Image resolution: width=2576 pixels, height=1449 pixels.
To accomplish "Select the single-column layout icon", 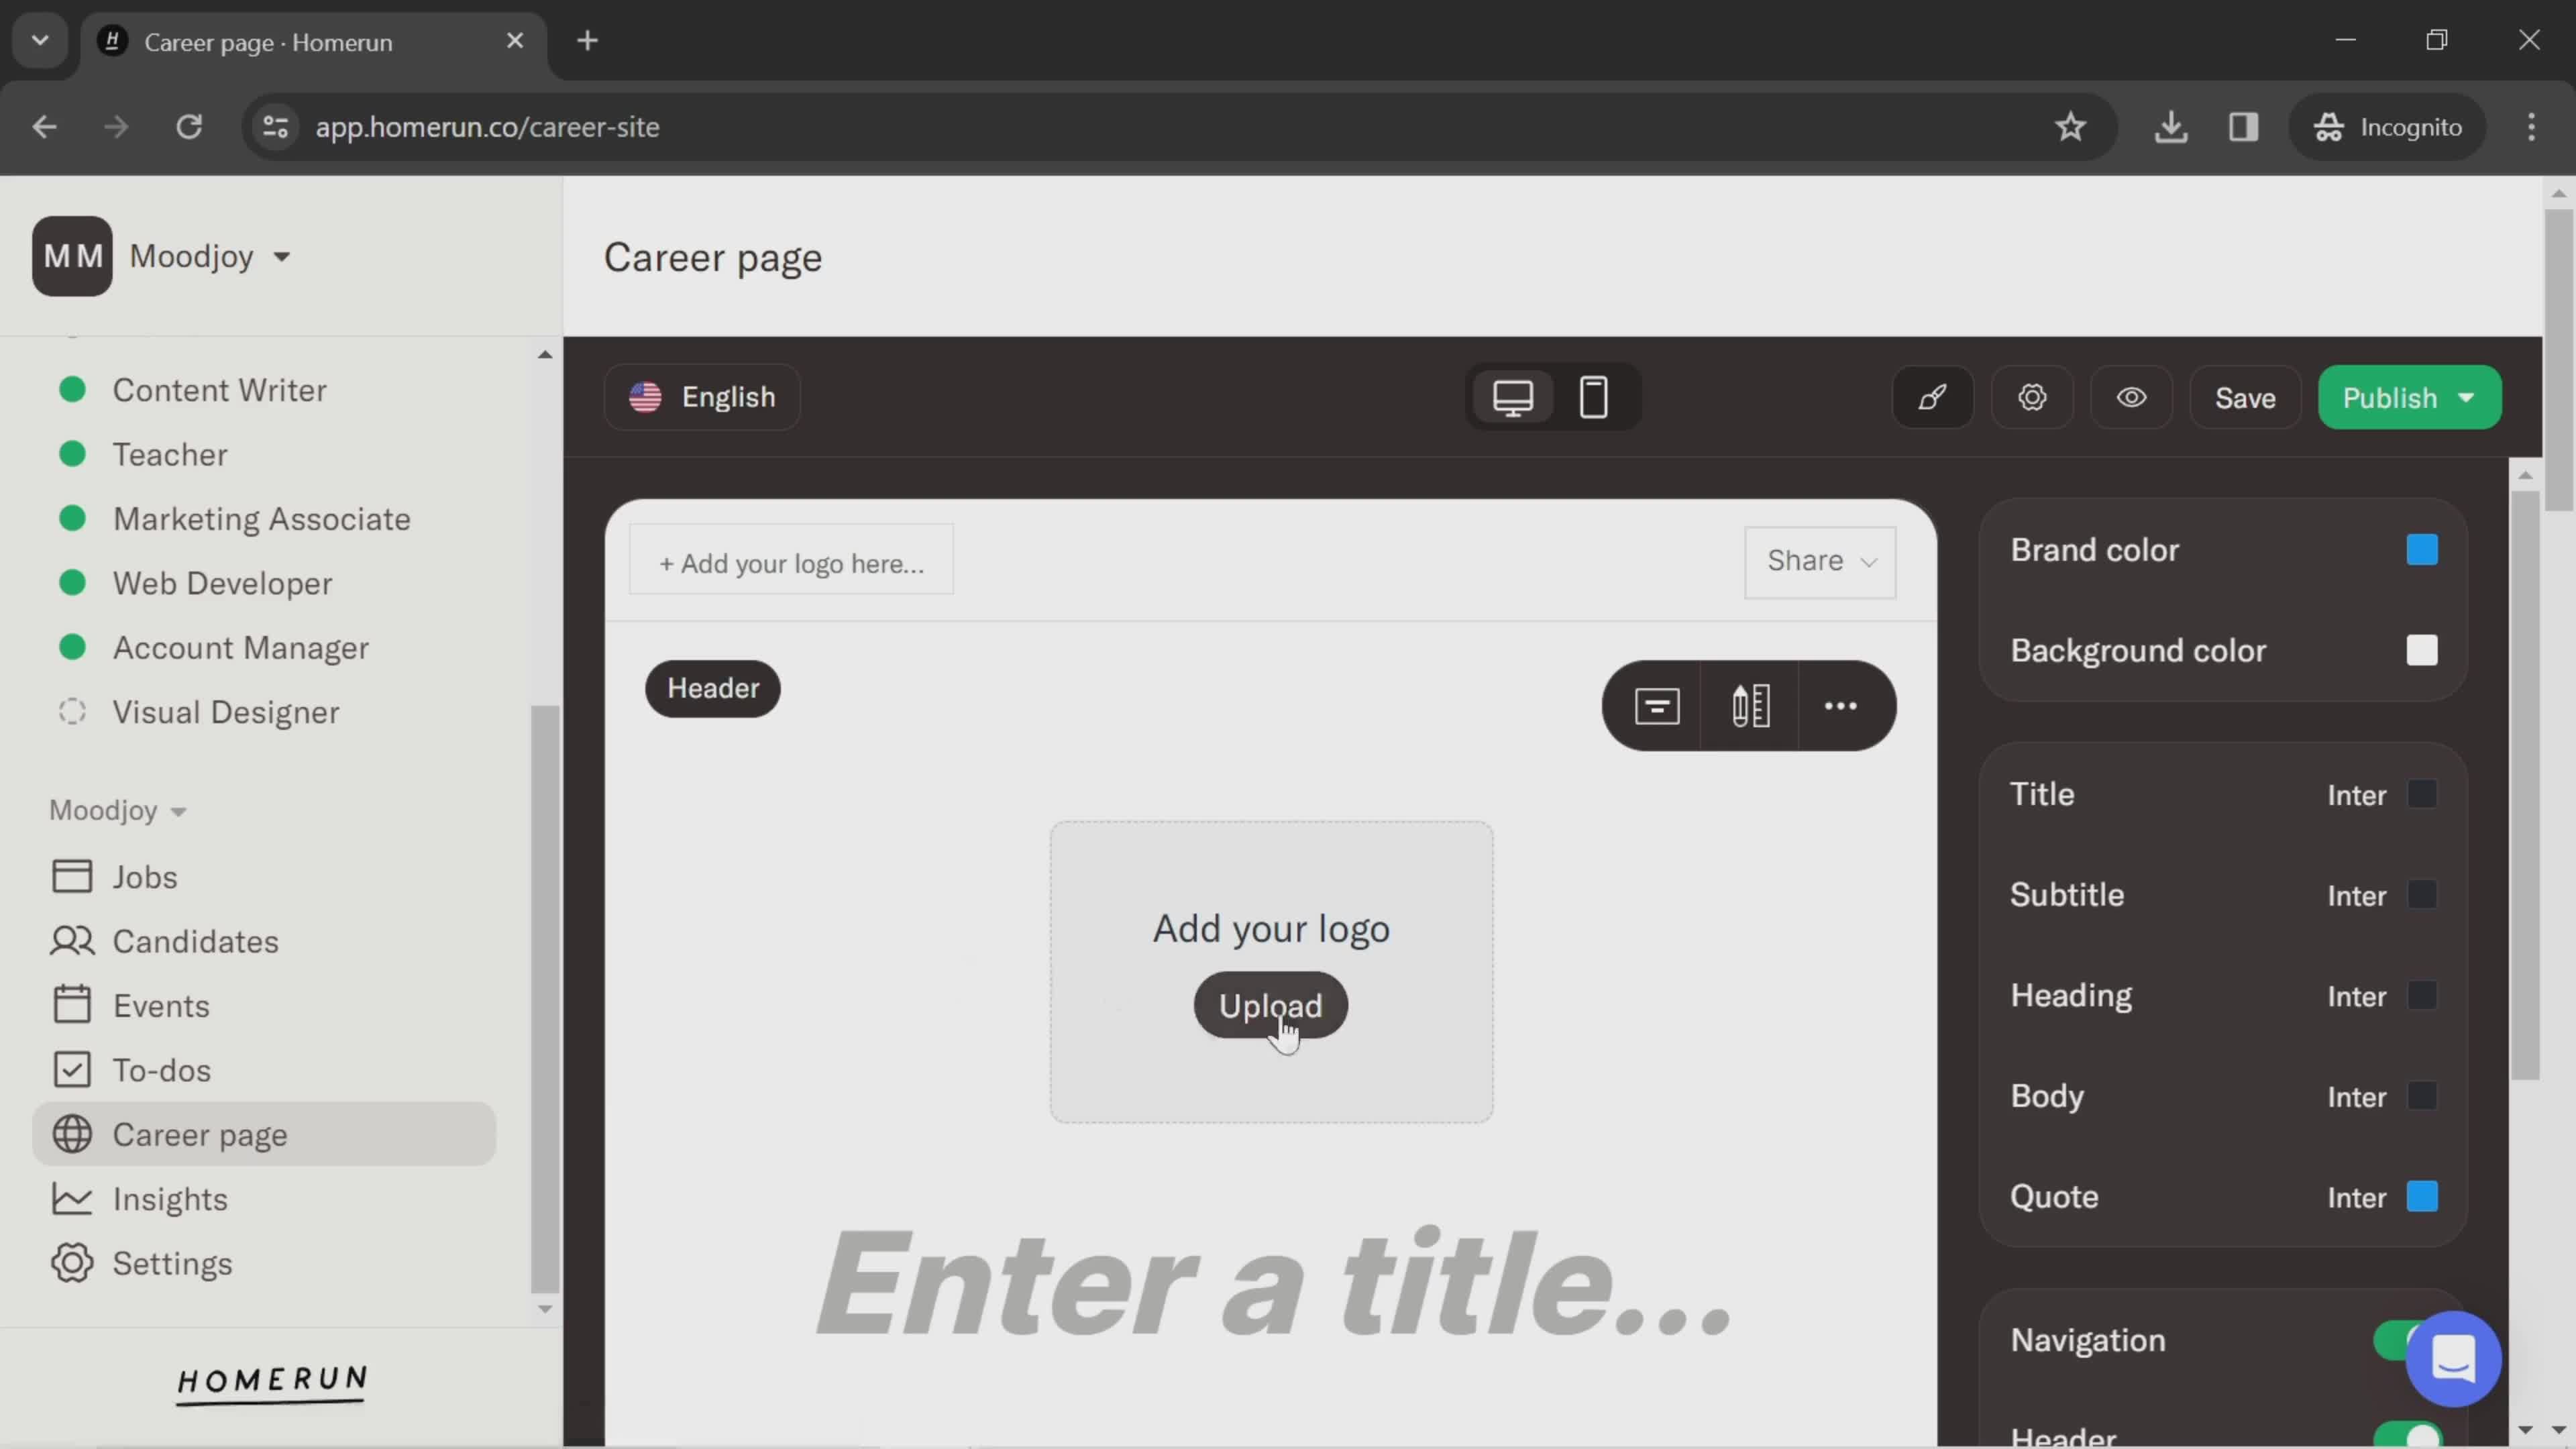I will coord(1656,704).
